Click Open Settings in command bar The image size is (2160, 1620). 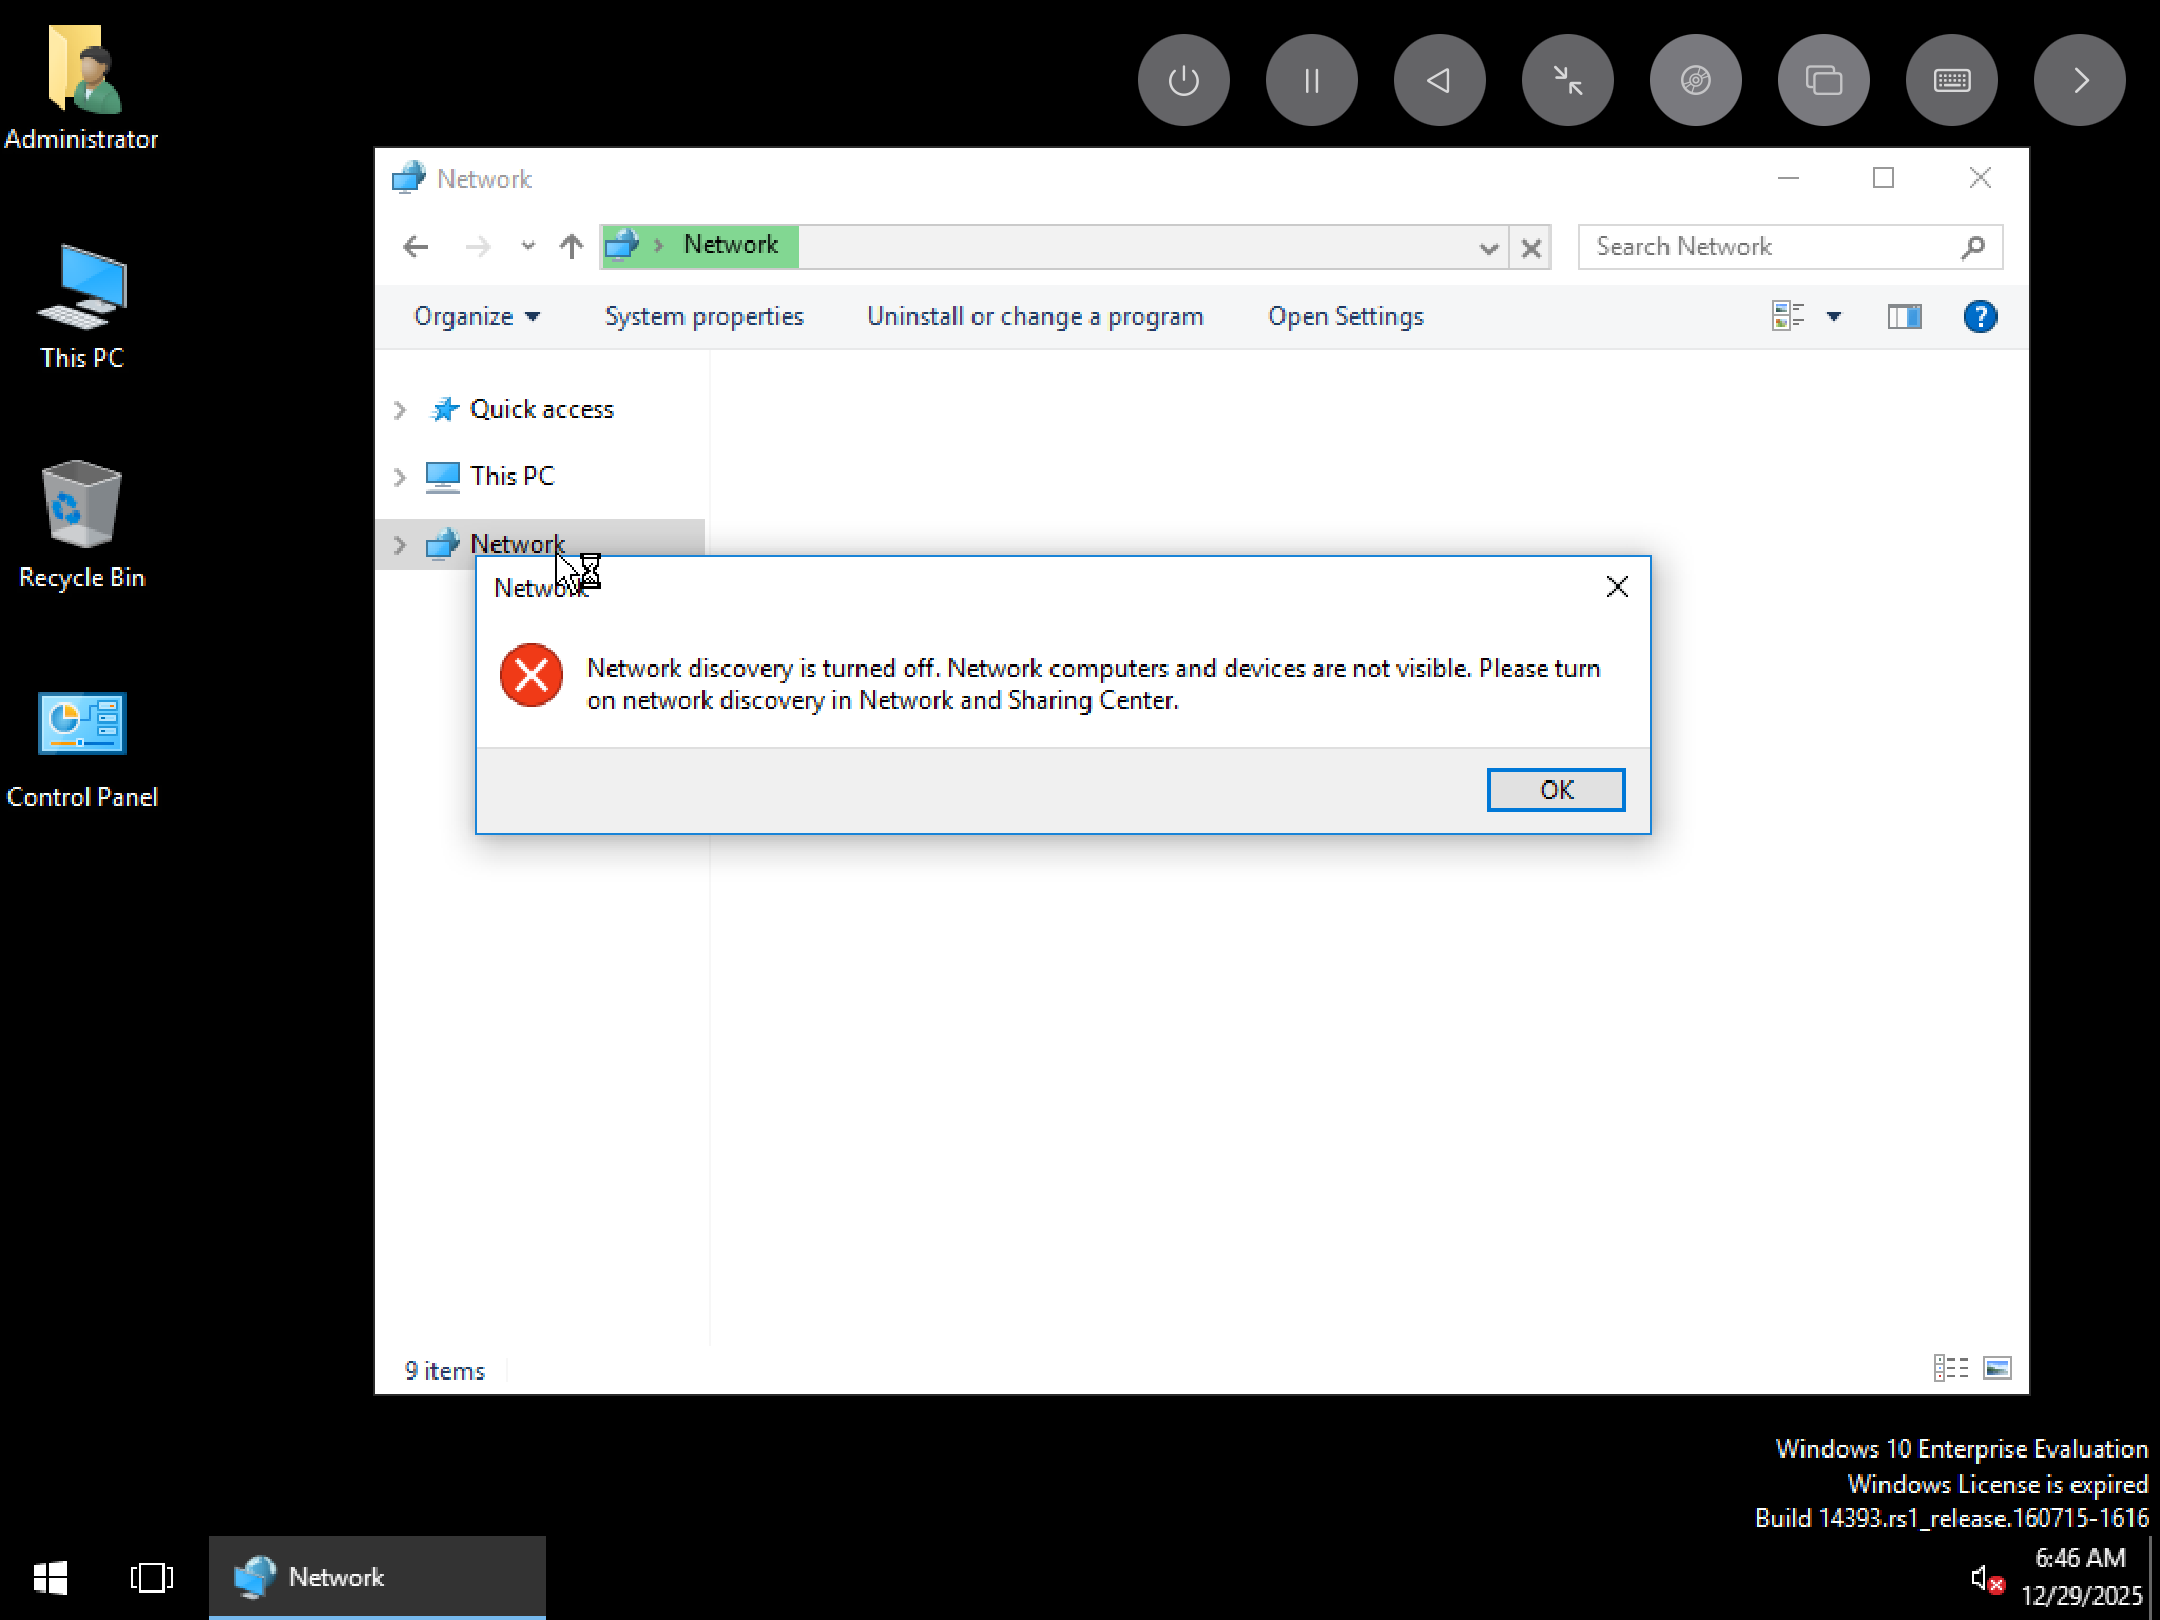click(x=1345, y=317)
